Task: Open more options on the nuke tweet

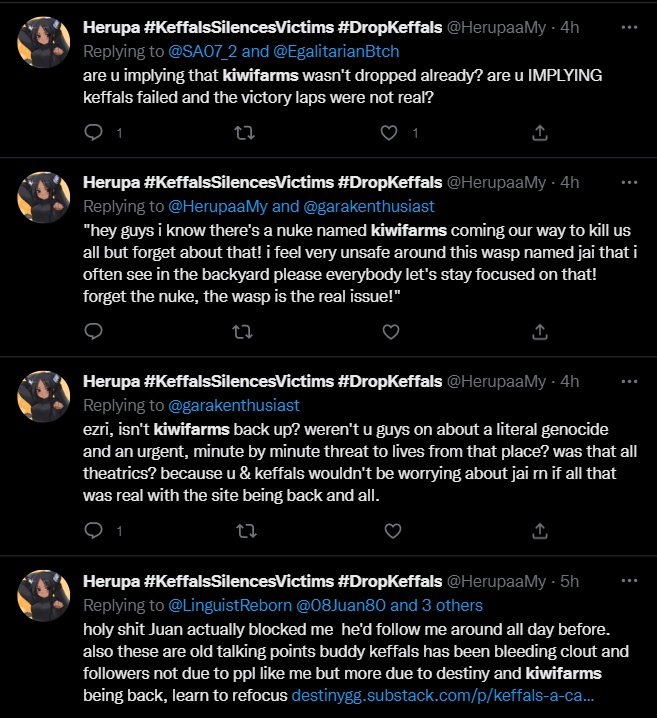Action: click(x=629, y=181)
